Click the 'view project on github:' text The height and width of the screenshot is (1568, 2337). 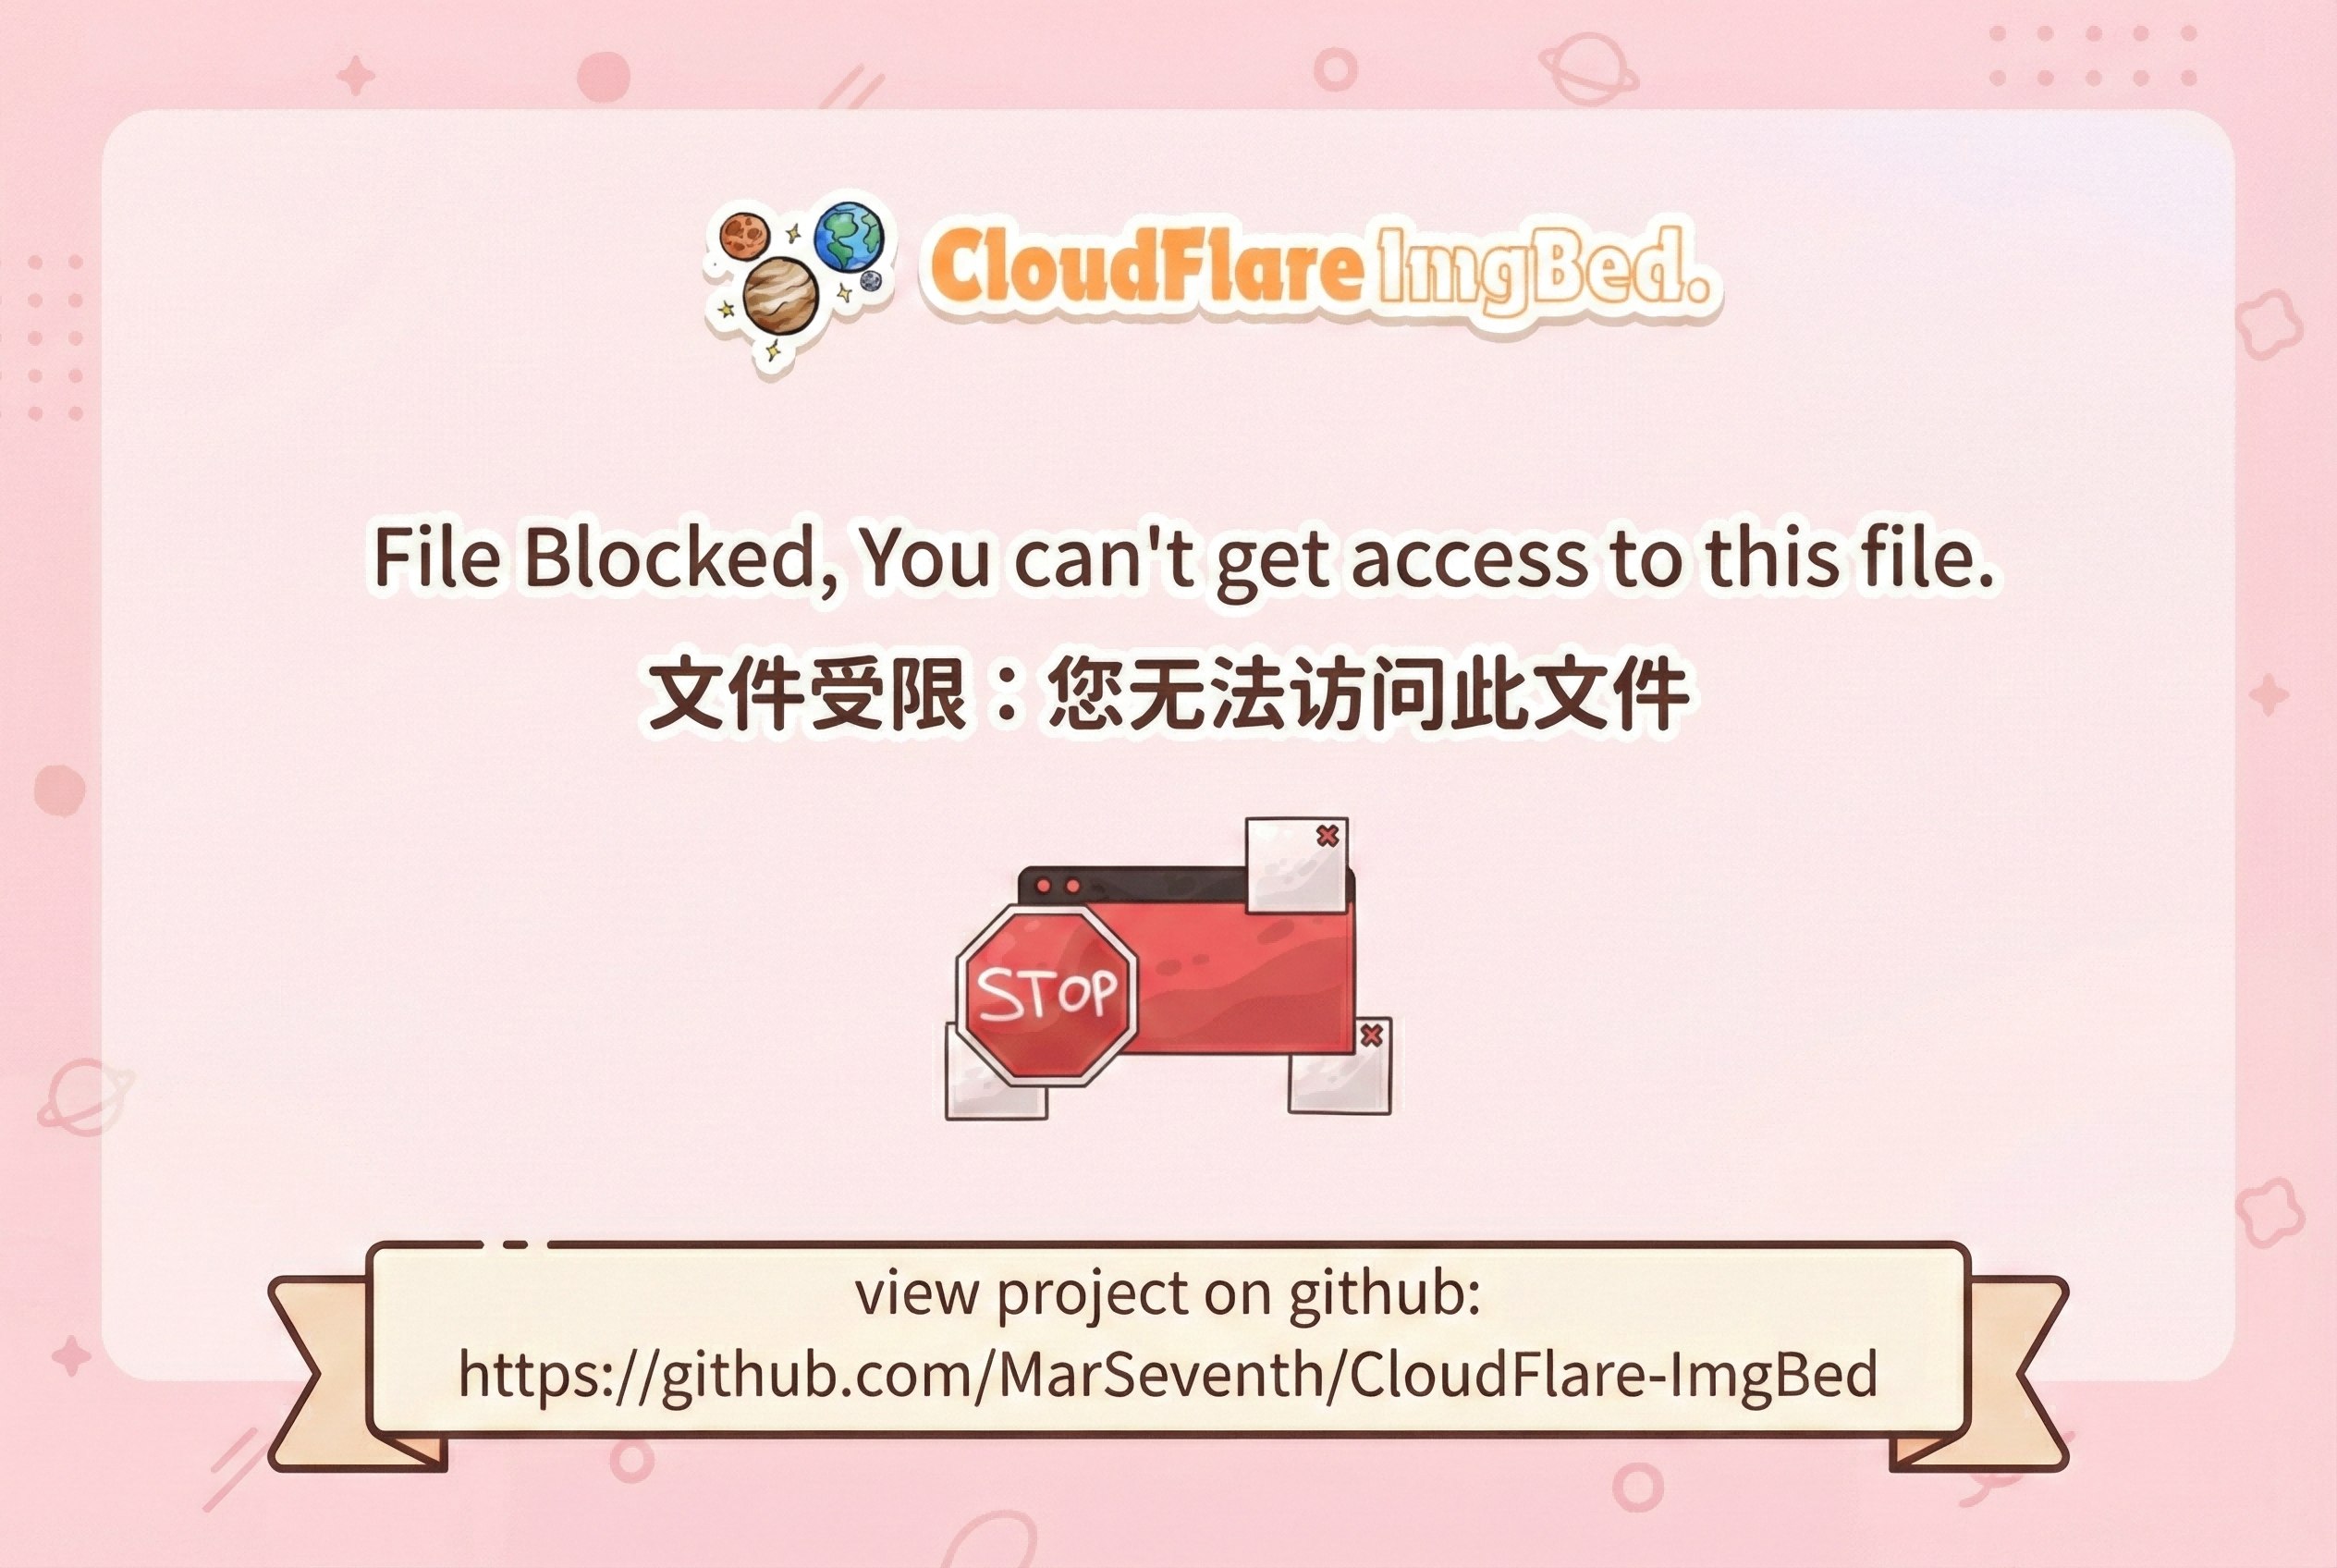tap(1168, 1293)
